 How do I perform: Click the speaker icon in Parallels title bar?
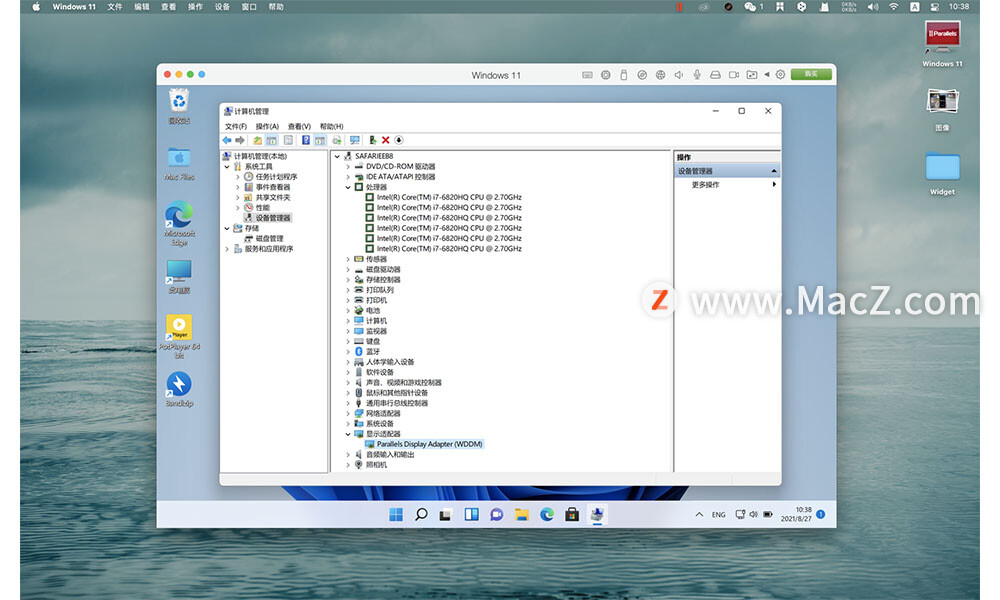point(679,75)
